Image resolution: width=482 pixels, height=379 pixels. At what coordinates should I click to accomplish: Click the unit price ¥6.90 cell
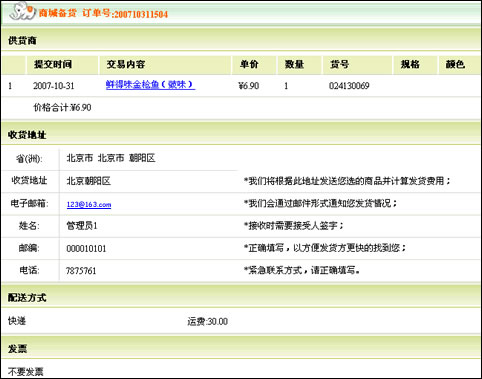(249, 86)
